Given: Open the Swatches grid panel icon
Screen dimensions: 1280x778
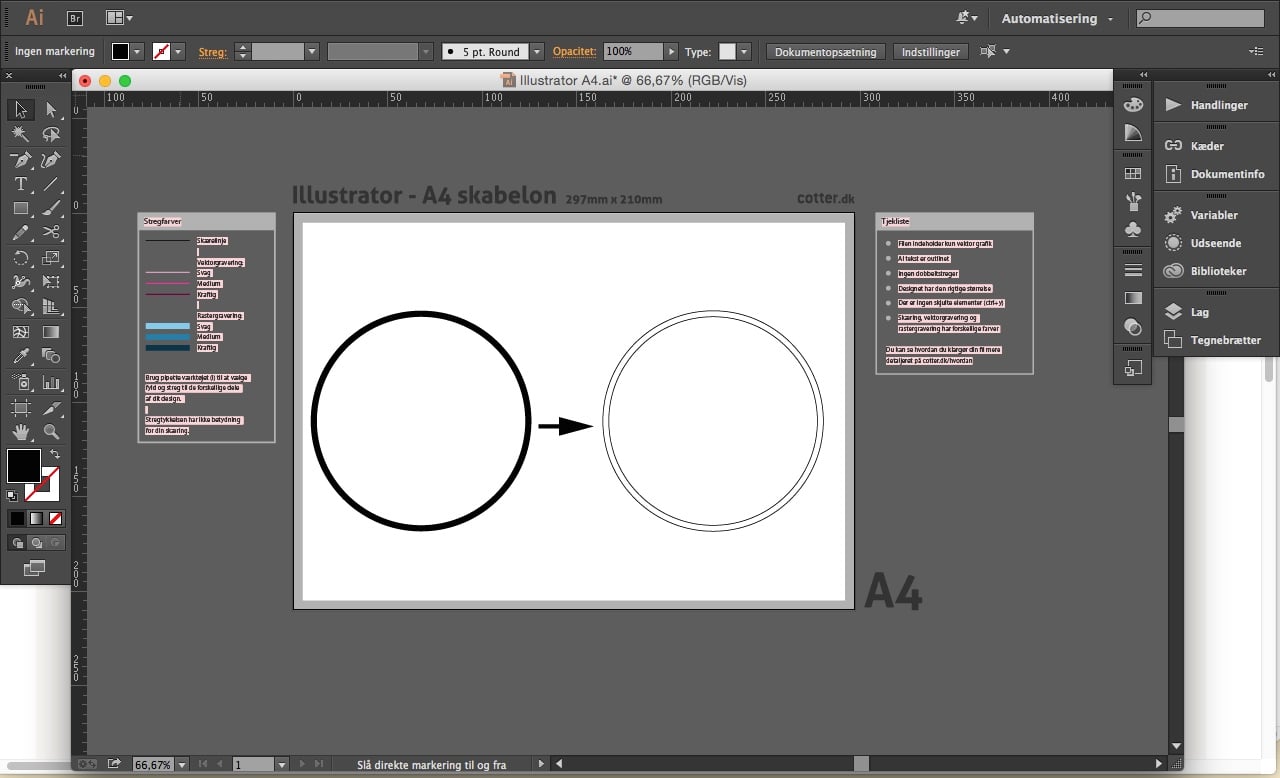Looking at the screenshot, I should [x=1133, y=174].
